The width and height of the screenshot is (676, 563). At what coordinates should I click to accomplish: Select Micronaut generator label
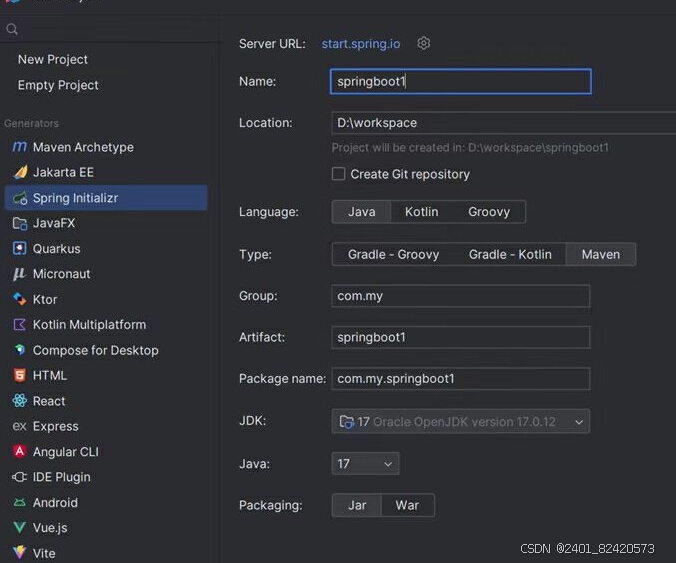coord(62,274)
